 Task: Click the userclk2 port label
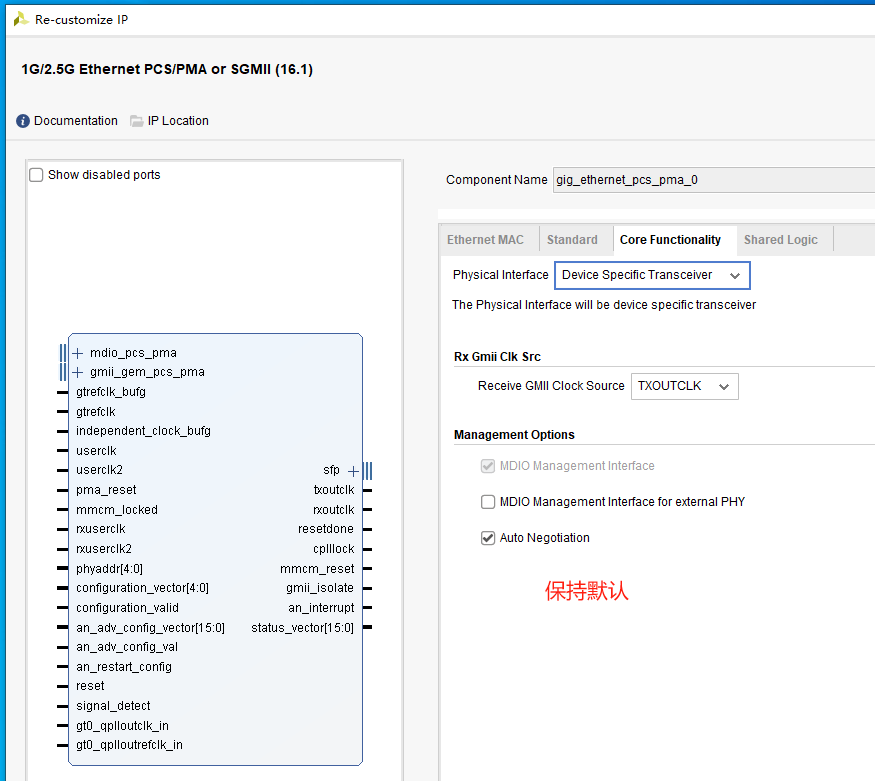tap(99, 470)
